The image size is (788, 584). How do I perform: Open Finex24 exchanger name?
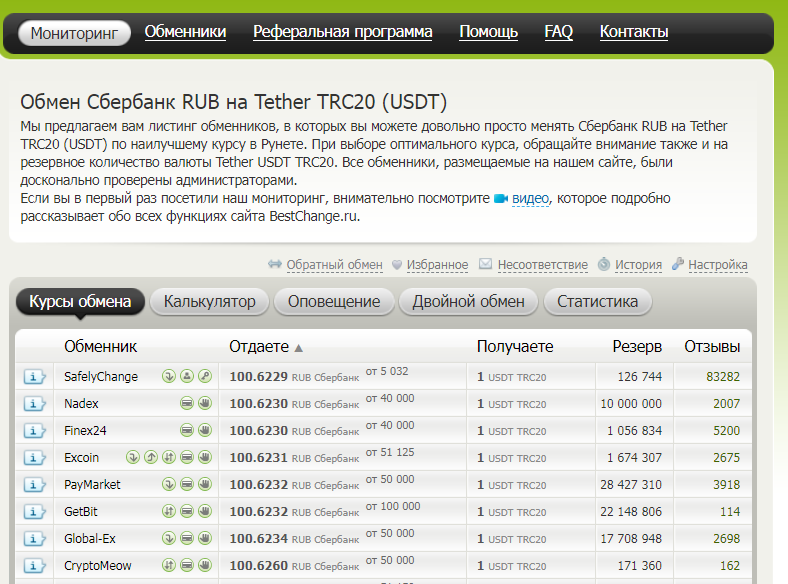pyautogui.click(x=85, y=431)
